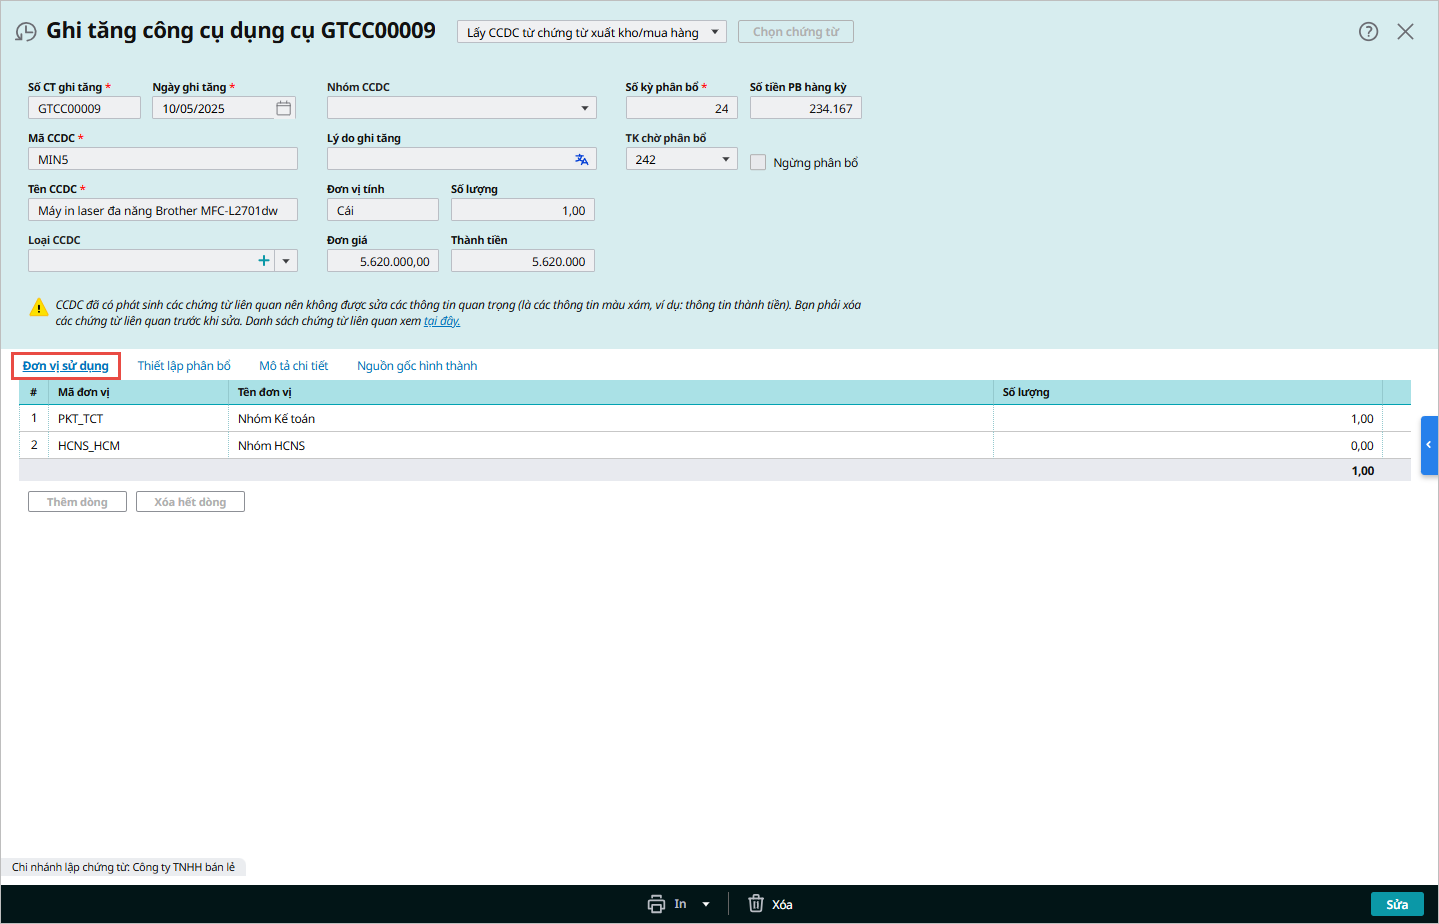Follow the 'tại đây' link

(442, 321)
